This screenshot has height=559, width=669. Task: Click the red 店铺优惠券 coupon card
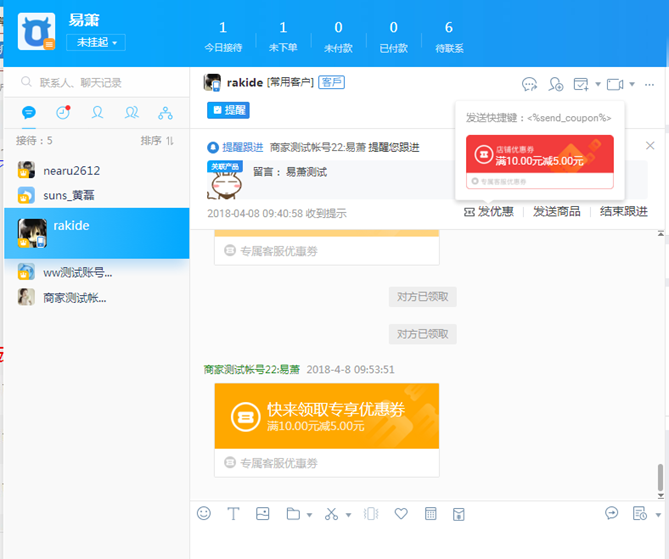point(539,153)
